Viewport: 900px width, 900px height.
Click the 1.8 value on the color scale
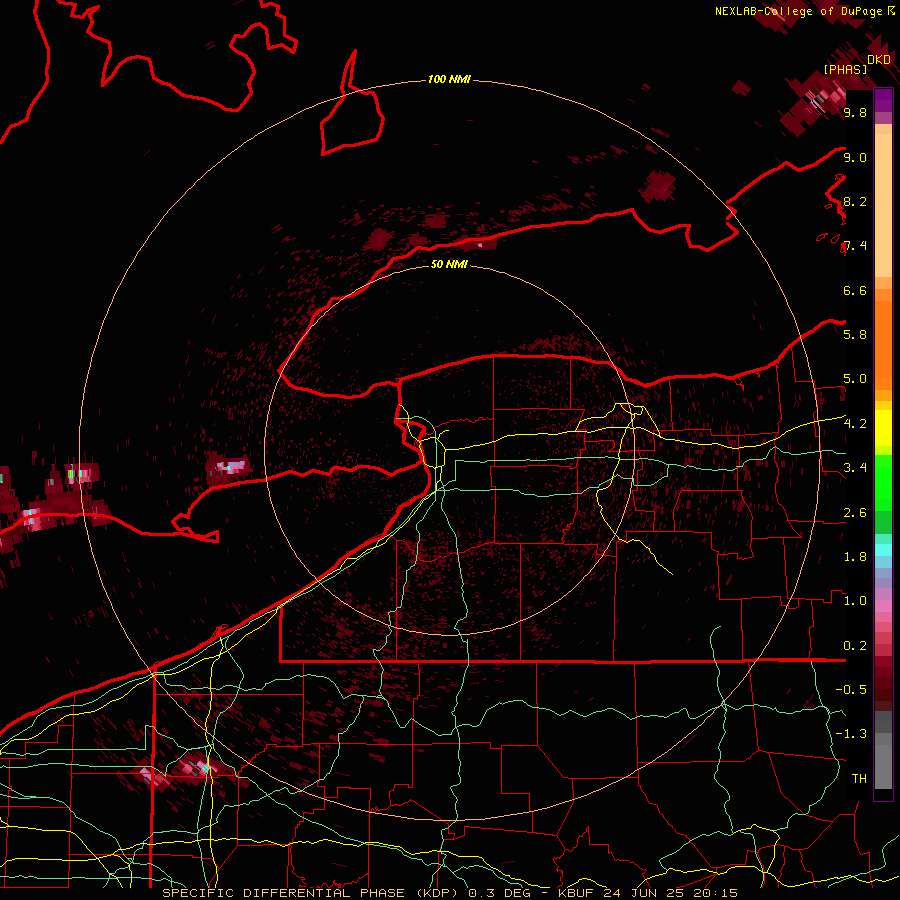(x=855, y=557)
